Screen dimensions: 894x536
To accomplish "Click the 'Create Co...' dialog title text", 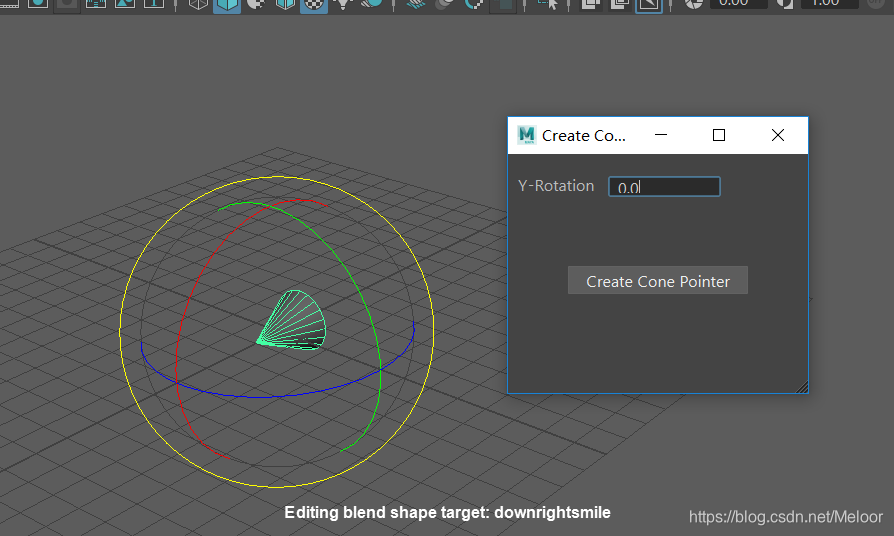I will tap(583, 136).
